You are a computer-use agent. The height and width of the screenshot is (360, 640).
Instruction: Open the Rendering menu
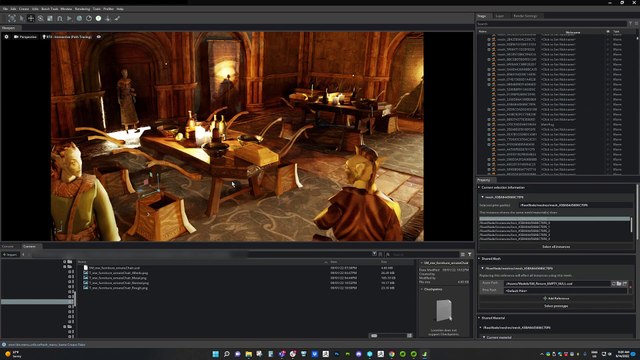[x=82, y=9]
